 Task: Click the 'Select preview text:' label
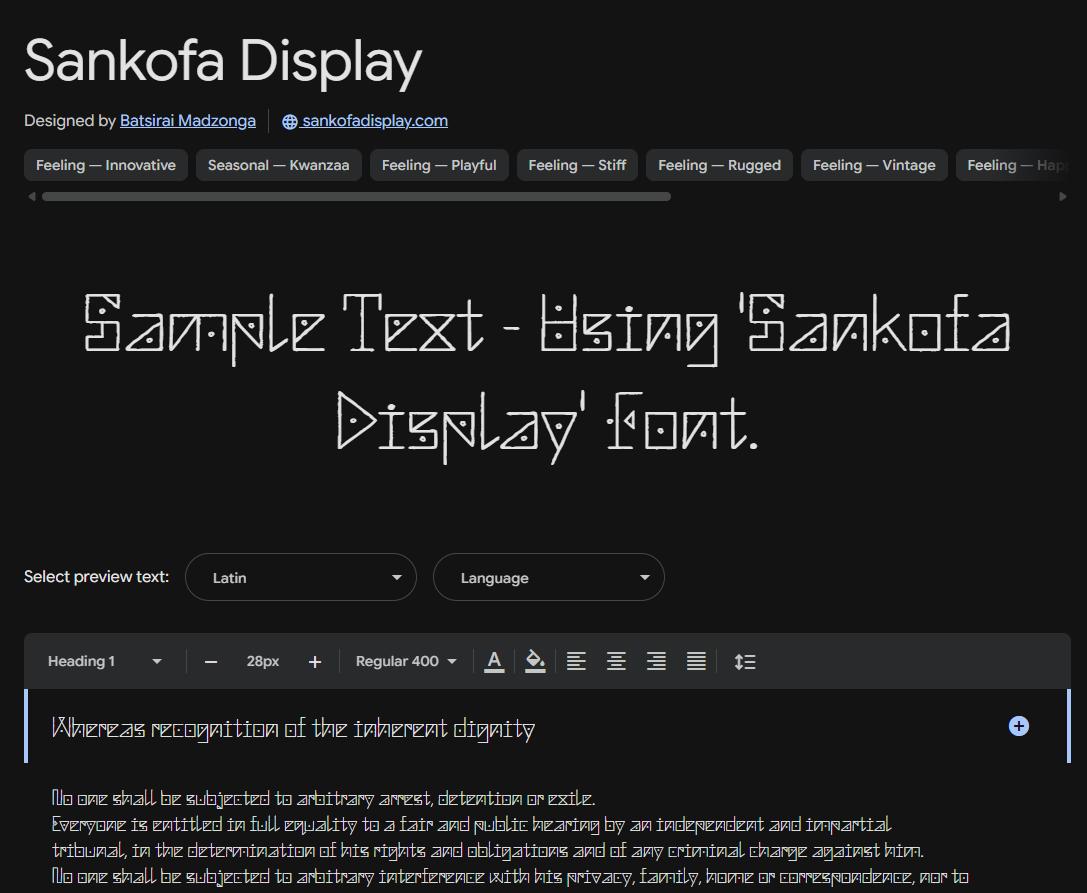(x=96, y=576)
